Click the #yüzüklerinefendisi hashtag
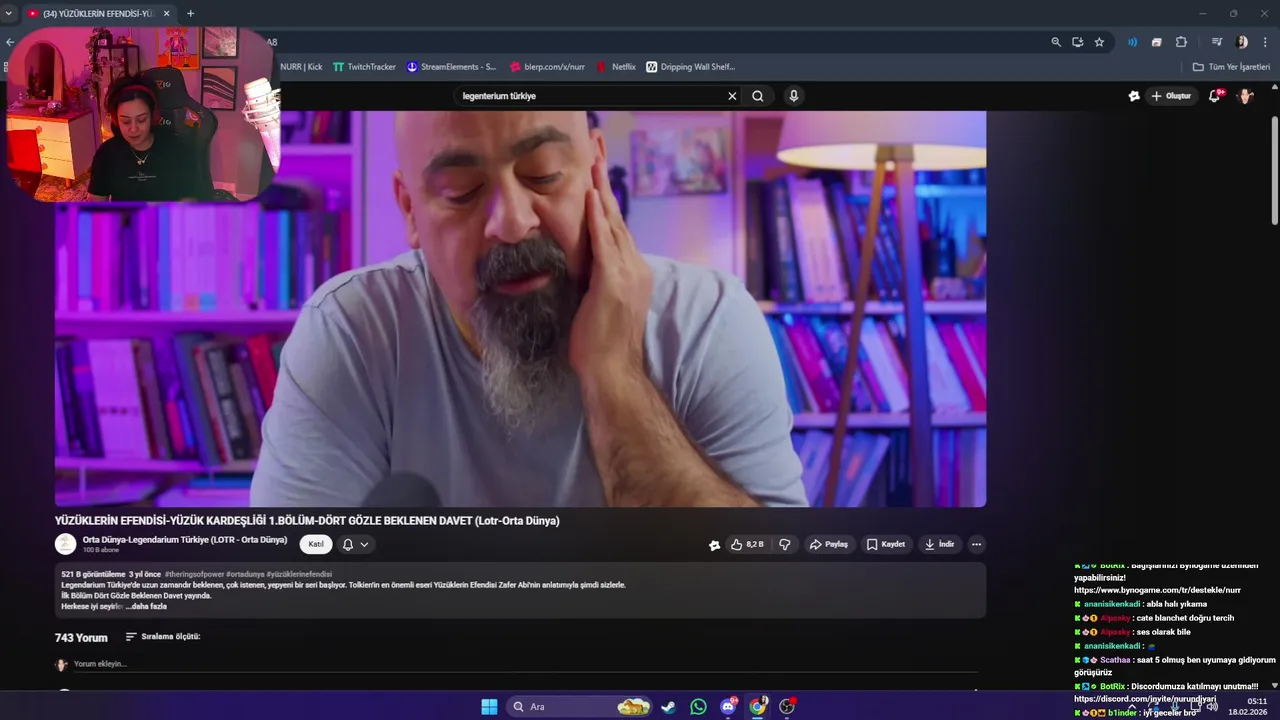Viewport: 1280px width, 720px height. 299,574
